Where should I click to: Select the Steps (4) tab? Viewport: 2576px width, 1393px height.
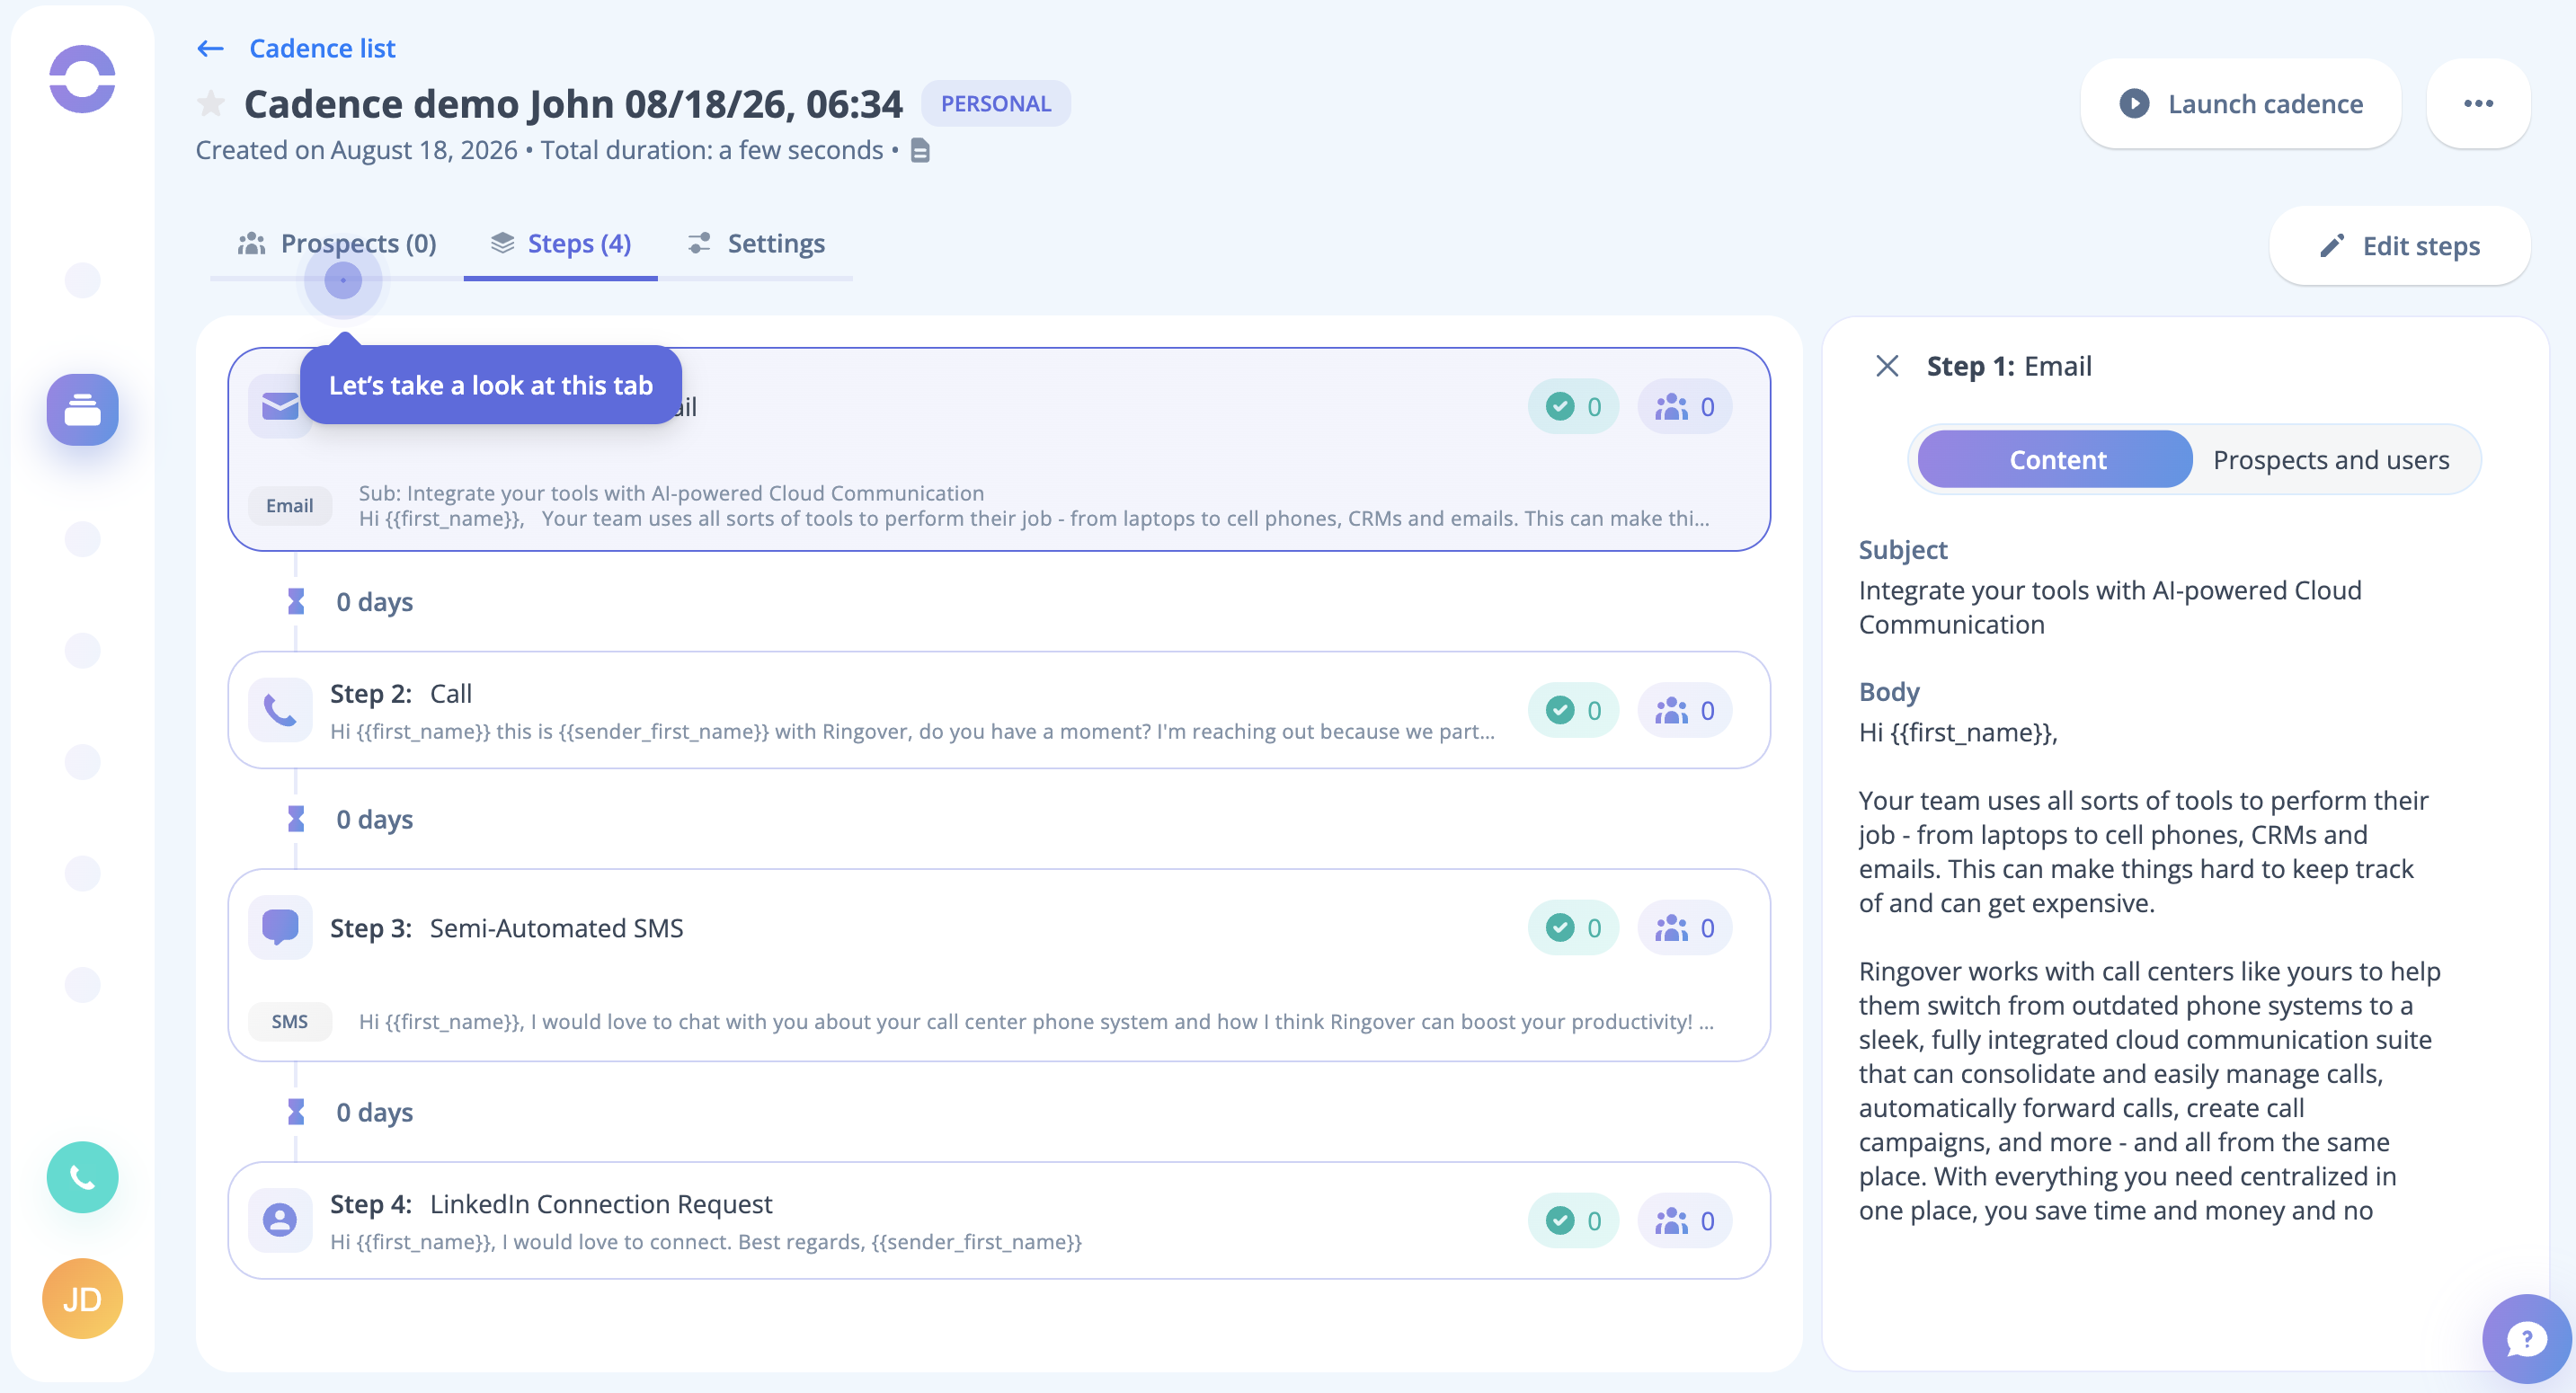point(561,243)
